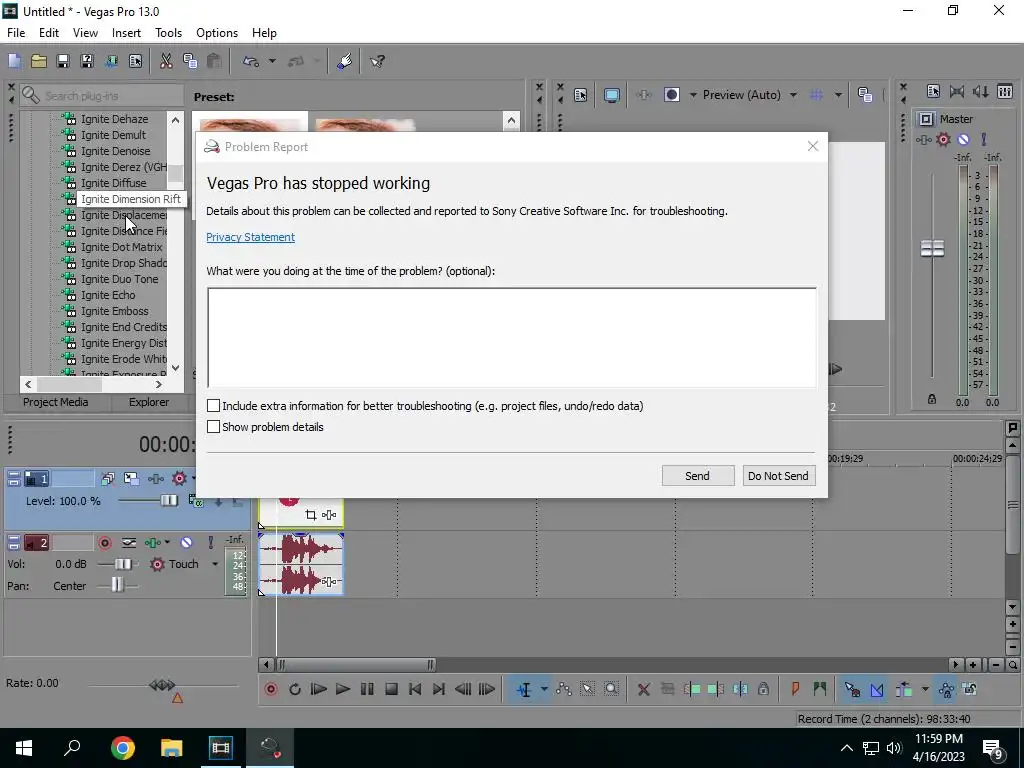Toggle the Enable Snapping icon
The image size is (1024, 768).
click(x=852, y=689)
